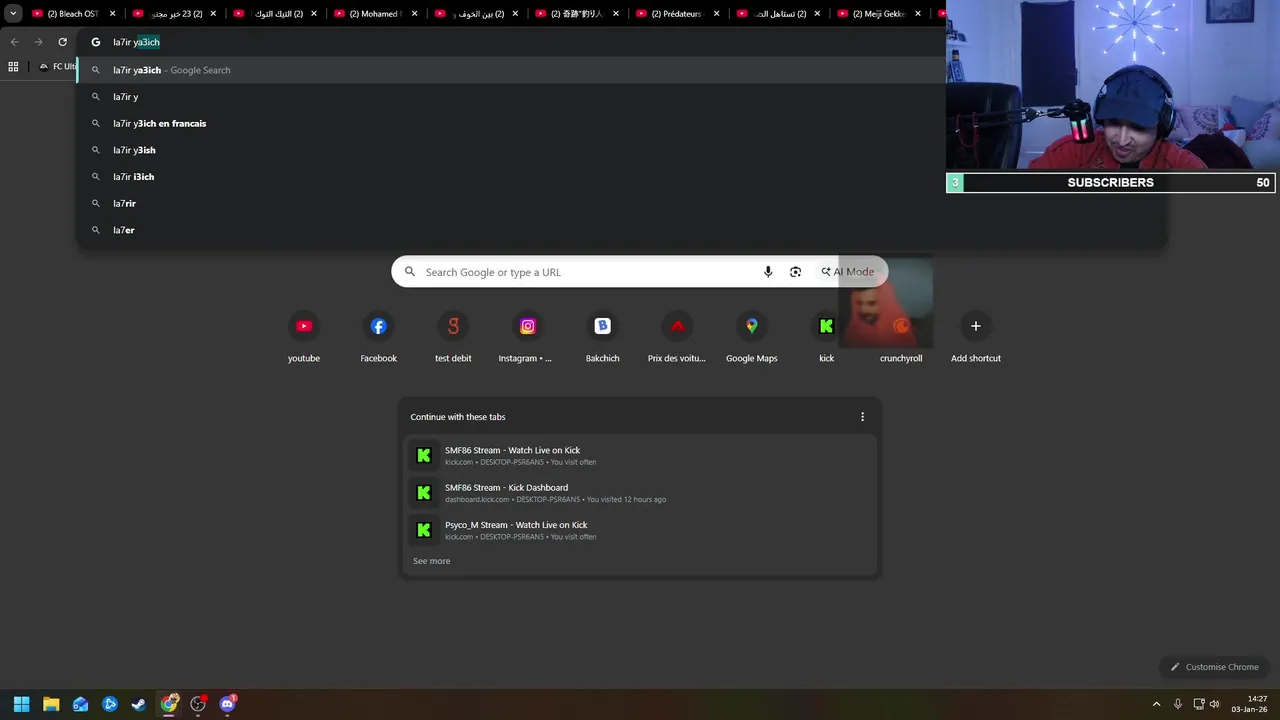The width and height of the screenshot is (1280, 720).
Task: Open the Windows Start menu
Action: (x=21, y=704)
